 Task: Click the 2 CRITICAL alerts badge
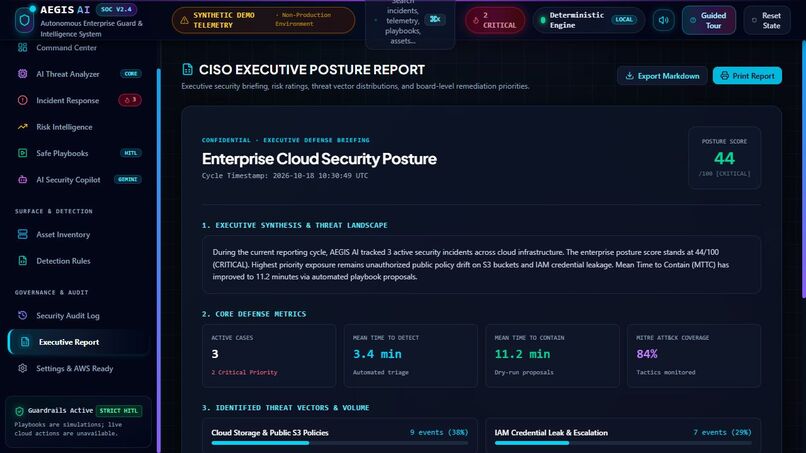click(x=495, y=21)
